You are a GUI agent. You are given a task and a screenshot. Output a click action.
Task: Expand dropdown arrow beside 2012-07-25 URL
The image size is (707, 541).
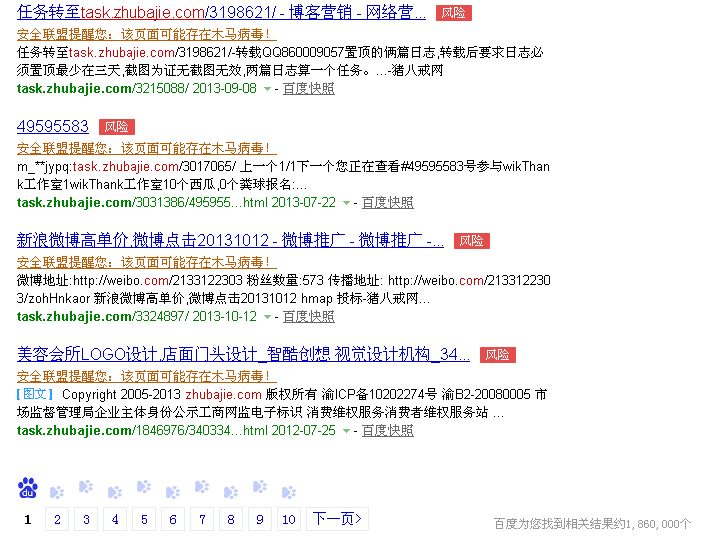346,431
